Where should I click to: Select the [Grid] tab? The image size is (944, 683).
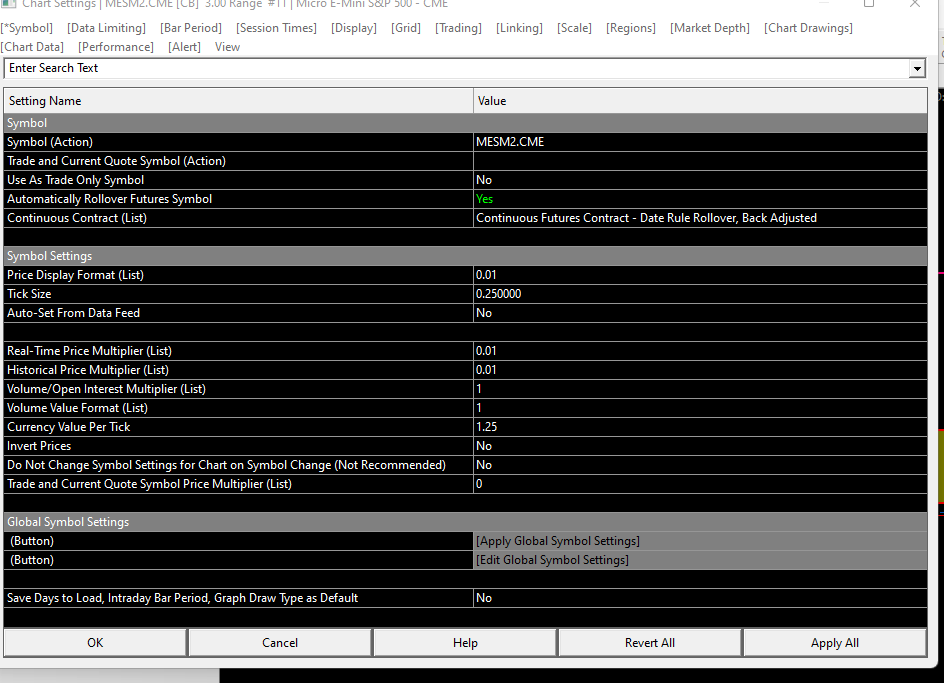click(x=406, y=28)
